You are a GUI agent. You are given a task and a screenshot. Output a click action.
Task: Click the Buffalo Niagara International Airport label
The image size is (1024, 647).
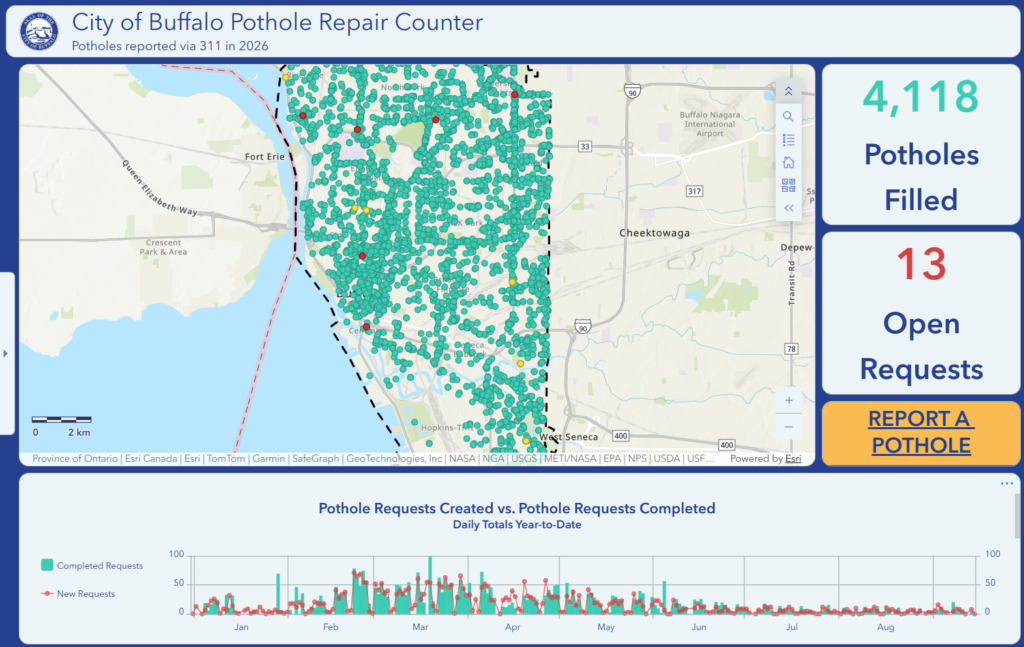[709, 124]
